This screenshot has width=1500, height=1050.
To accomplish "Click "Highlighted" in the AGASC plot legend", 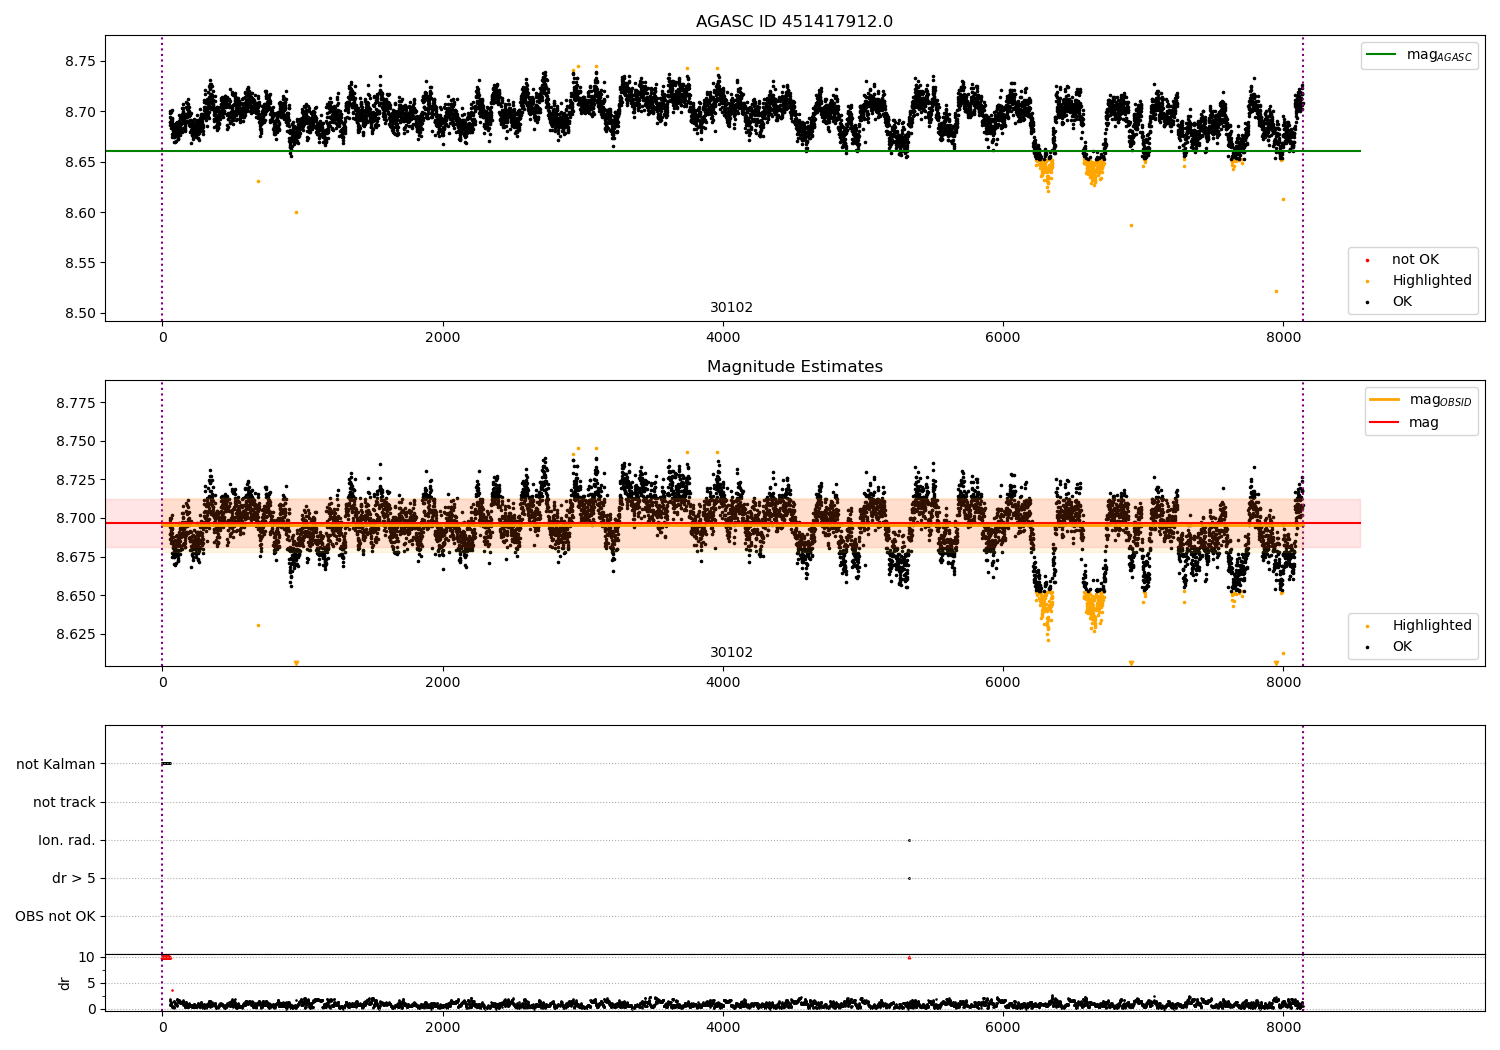I will coord(1432,281).
